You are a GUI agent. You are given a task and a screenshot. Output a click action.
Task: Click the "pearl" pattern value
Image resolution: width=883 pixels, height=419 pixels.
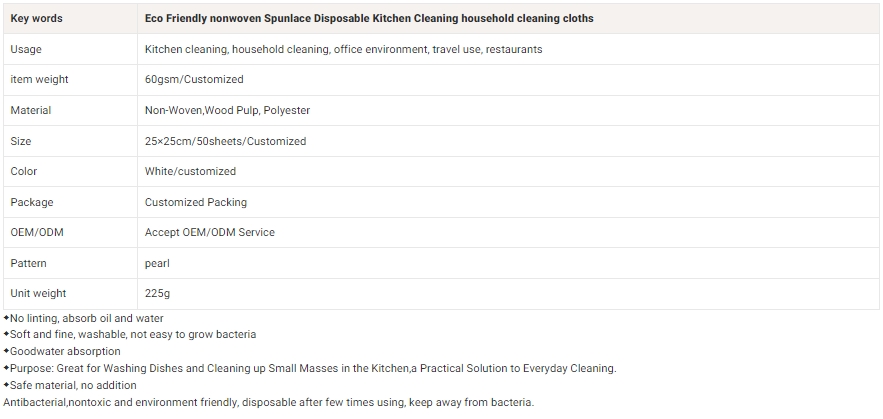coord(157,263)
